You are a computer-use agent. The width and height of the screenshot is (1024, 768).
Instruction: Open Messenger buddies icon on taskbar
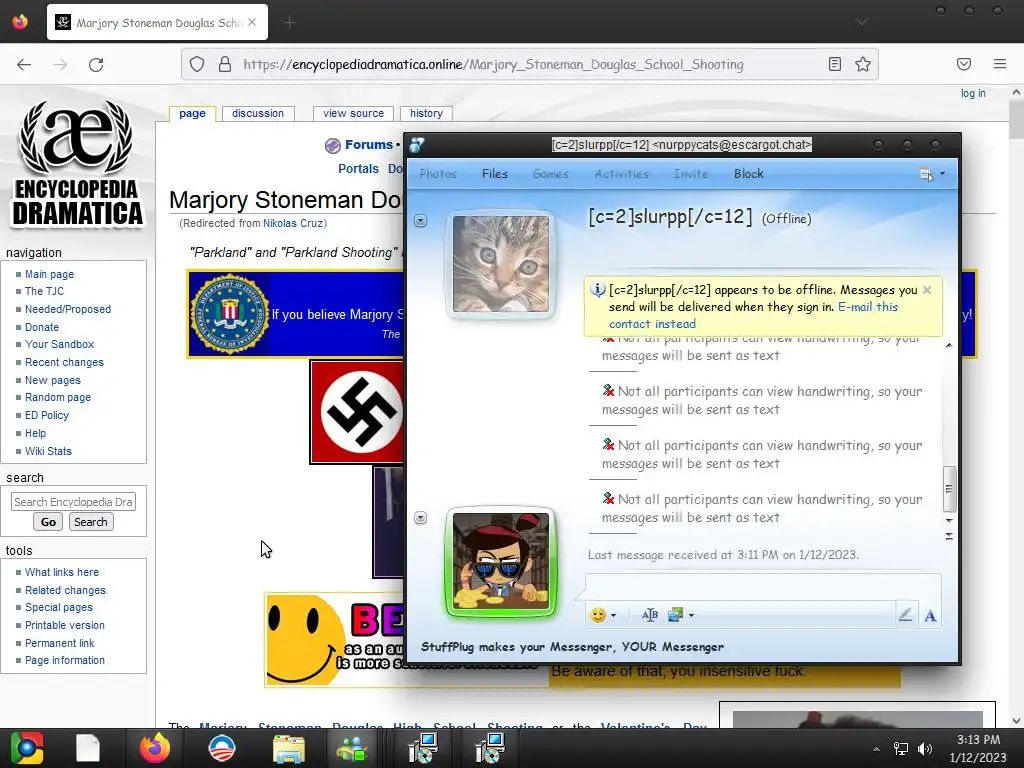352,749
